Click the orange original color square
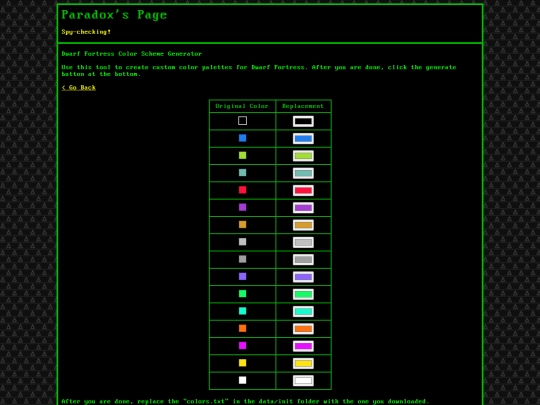The height and width of the screenshot is (405, 540). click(242, 328)
